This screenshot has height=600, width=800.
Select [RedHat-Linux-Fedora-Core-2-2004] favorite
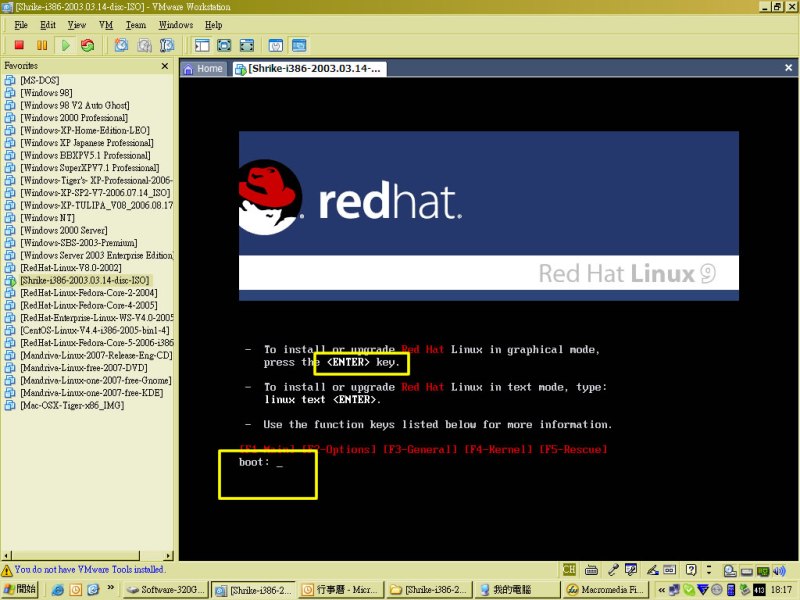coord(88,293)
